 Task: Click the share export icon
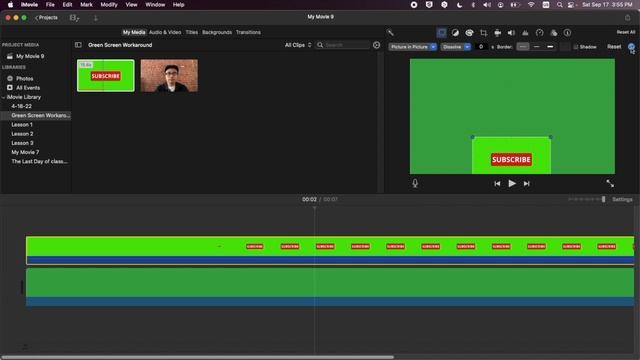[627, 18]
